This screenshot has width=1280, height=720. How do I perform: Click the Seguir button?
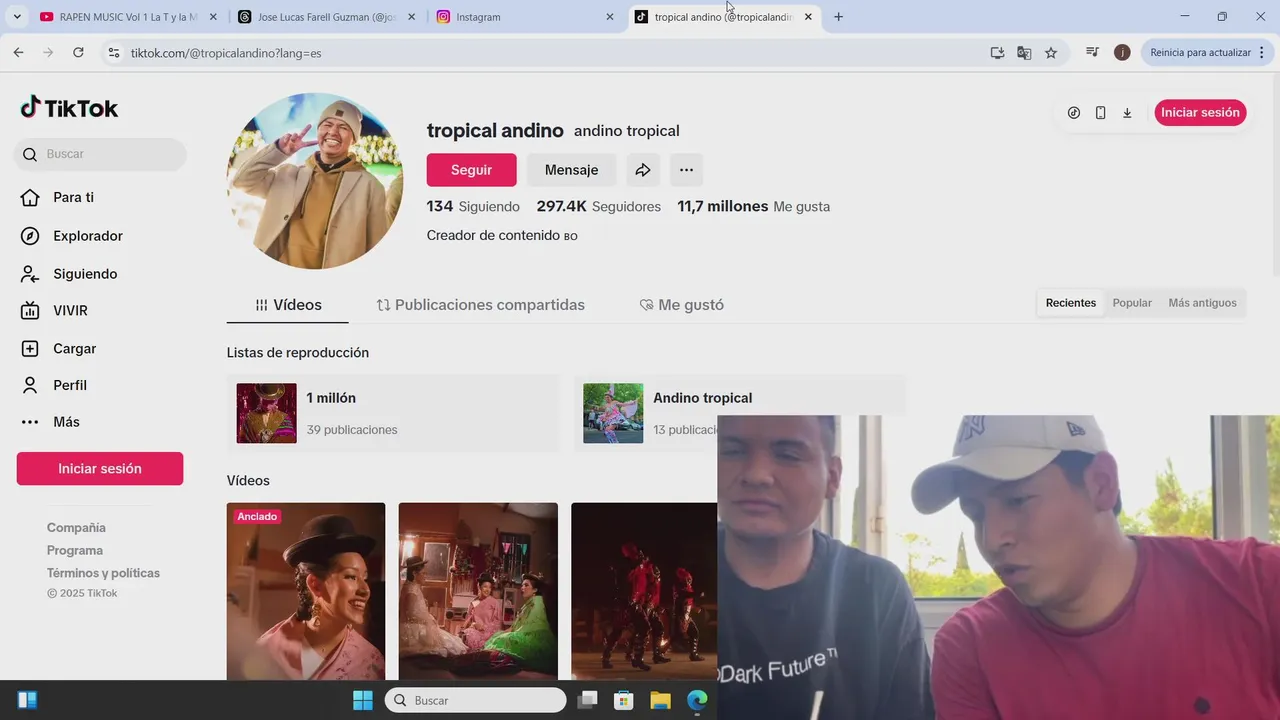tap(472, 170)
